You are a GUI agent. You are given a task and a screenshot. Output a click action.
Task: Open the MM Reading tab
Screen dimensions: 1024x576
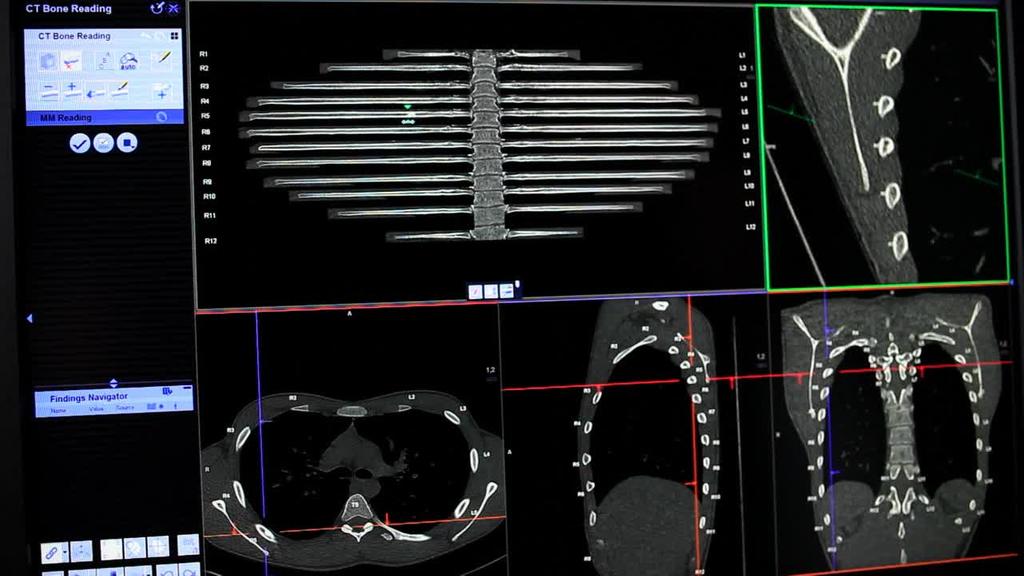click(66, 117)
